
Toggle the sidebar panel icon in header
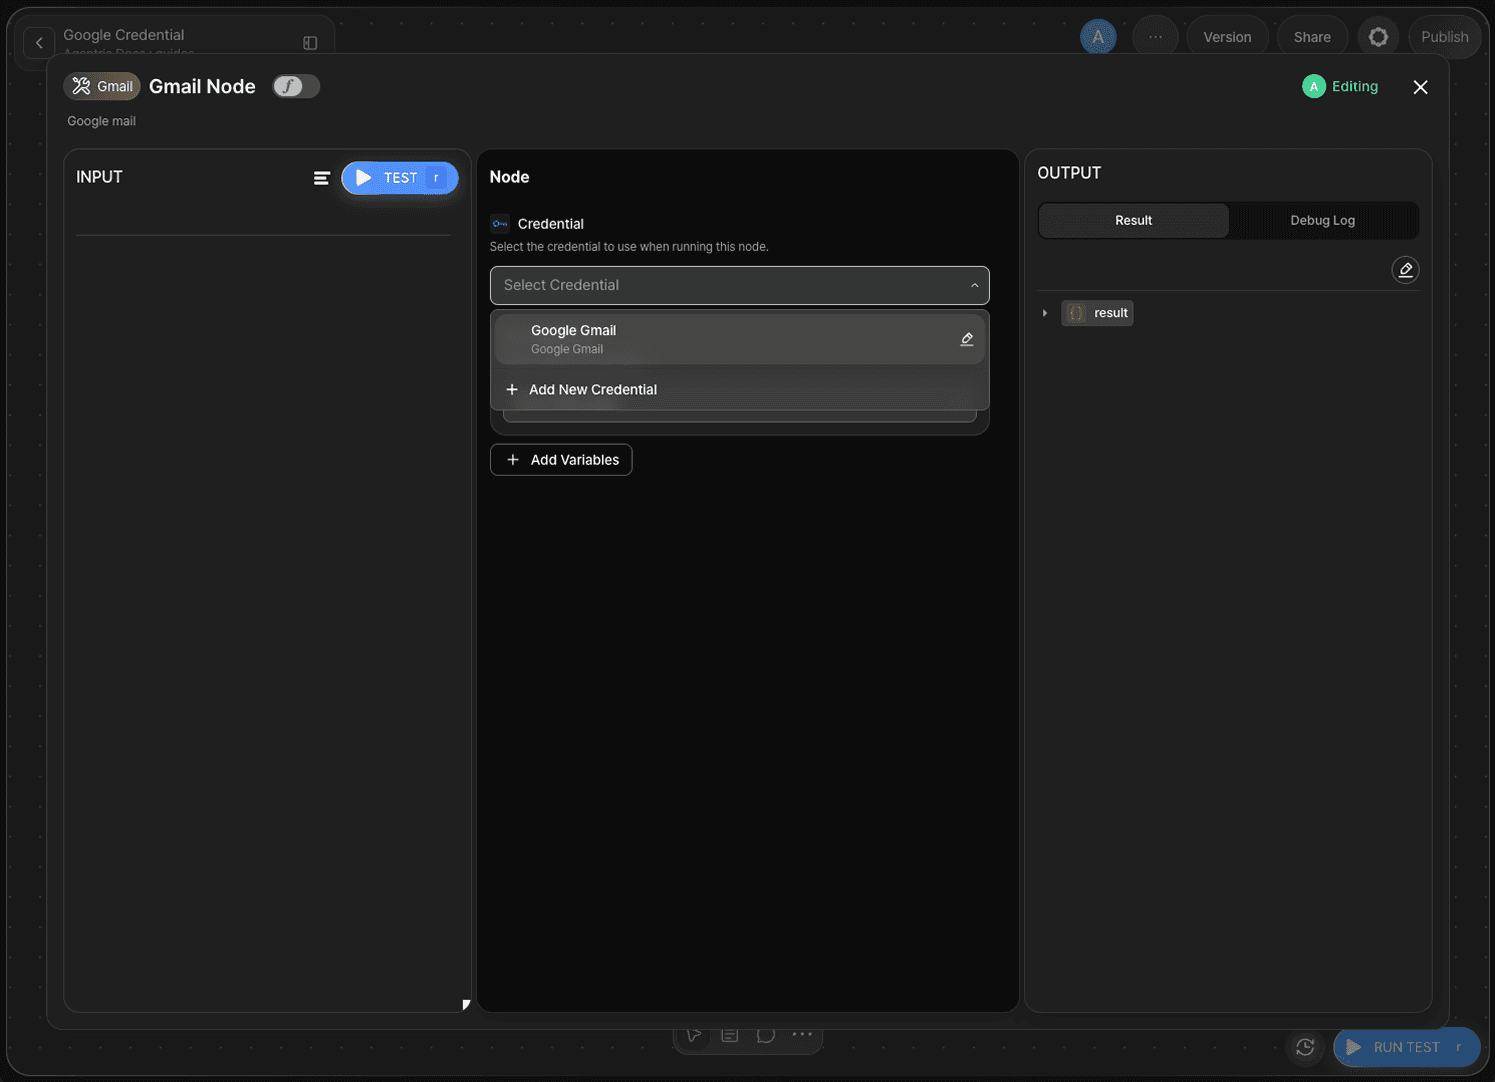point(310,43)
